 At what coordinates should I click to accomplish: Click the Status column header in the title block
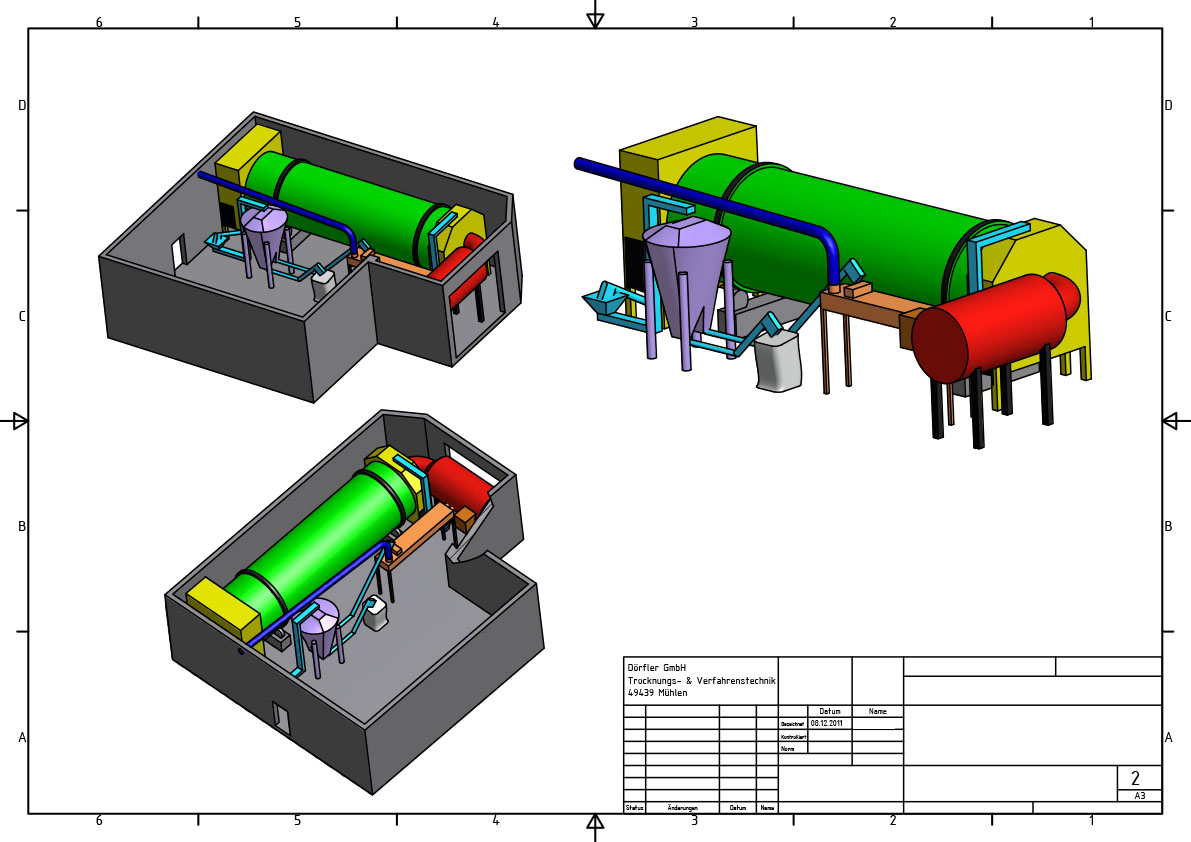(x=634, y=808)
